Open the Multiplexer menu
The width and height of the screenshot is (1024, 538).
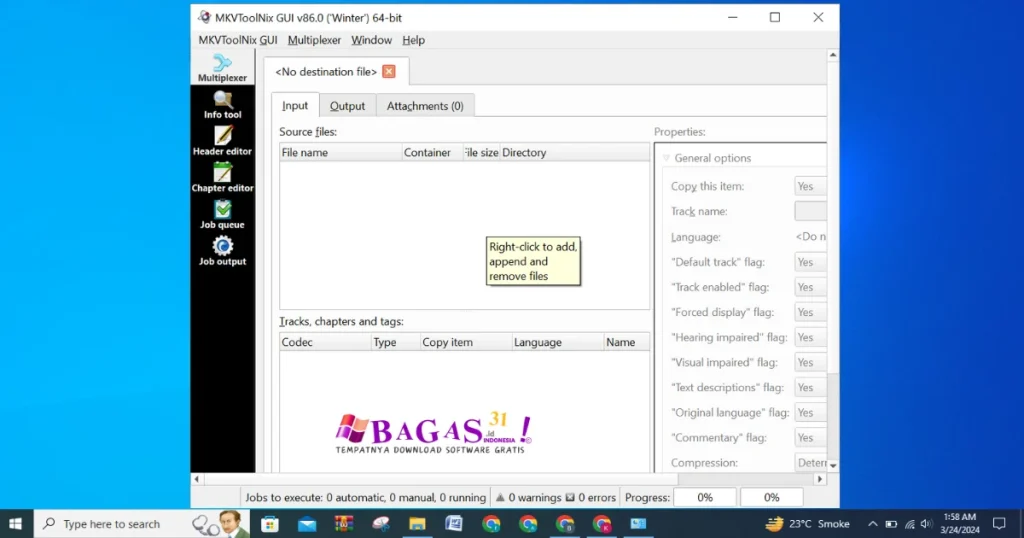click(314, 40)
